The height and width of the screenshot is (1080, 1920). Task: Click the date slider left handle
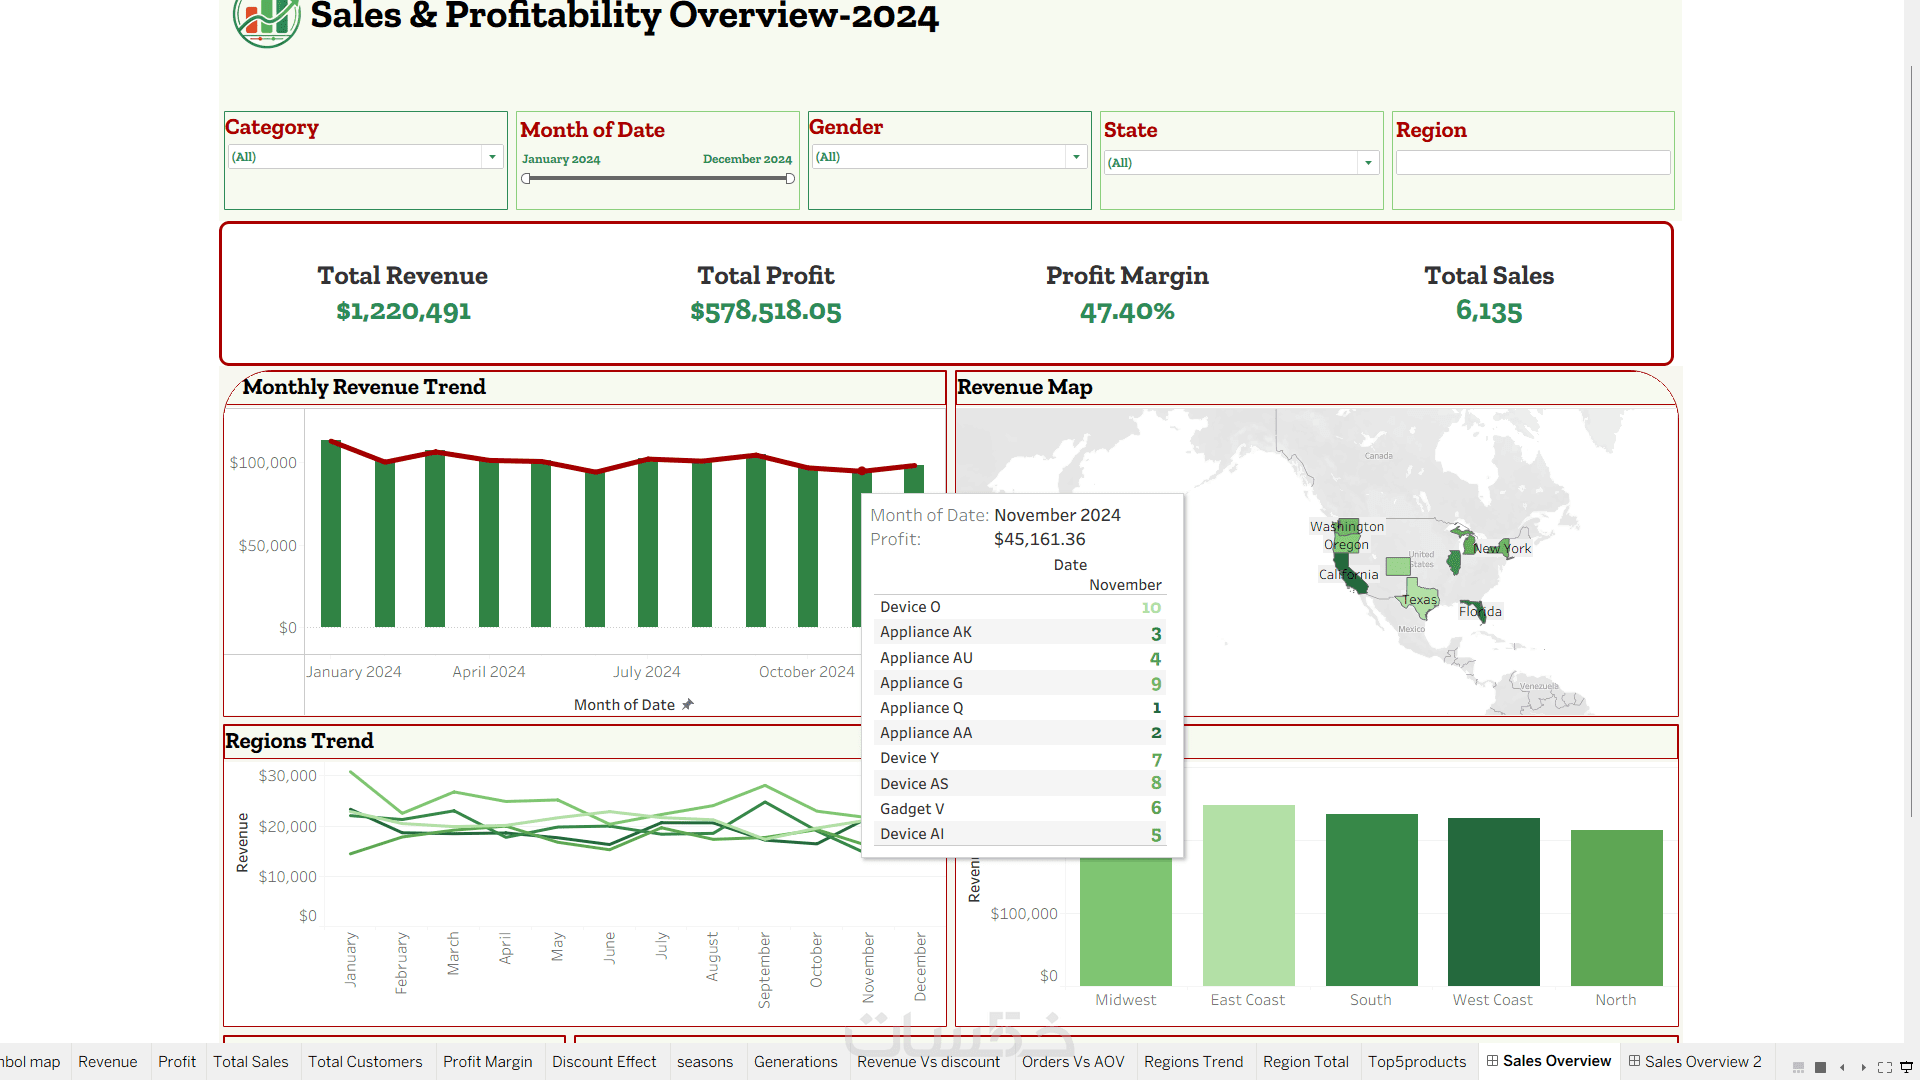[x=526, y=179]
